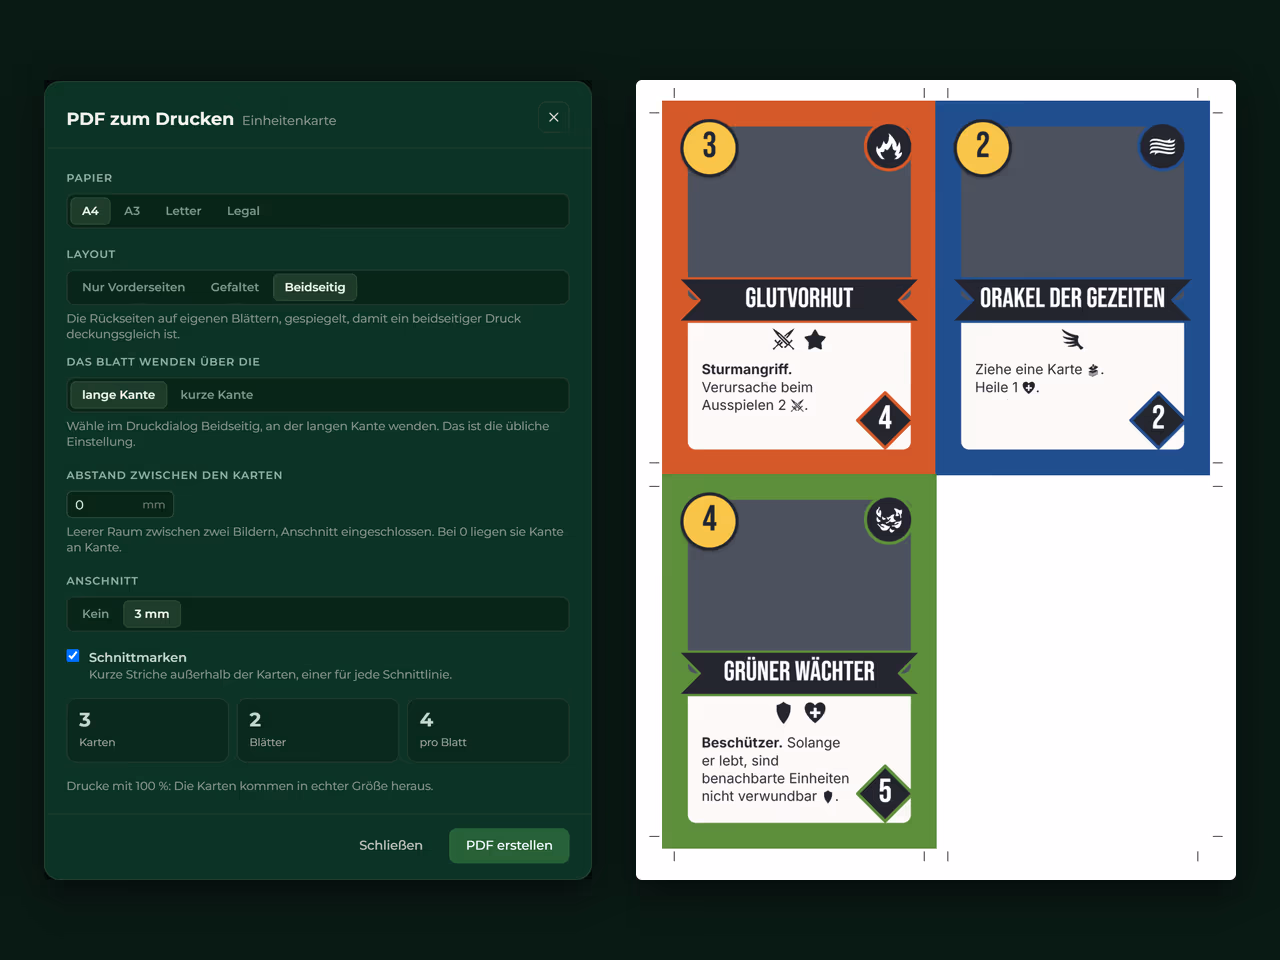Choose Nur Vorderseiten layout
This screenshot has width=1280, height=960.
[x=134, y=287]
